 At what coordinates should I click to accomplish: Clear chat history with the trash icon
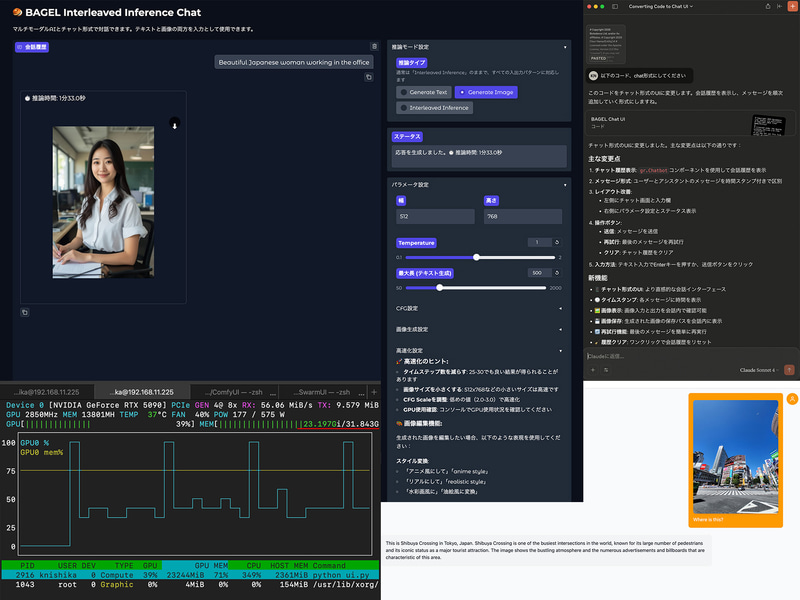(374, 46)
